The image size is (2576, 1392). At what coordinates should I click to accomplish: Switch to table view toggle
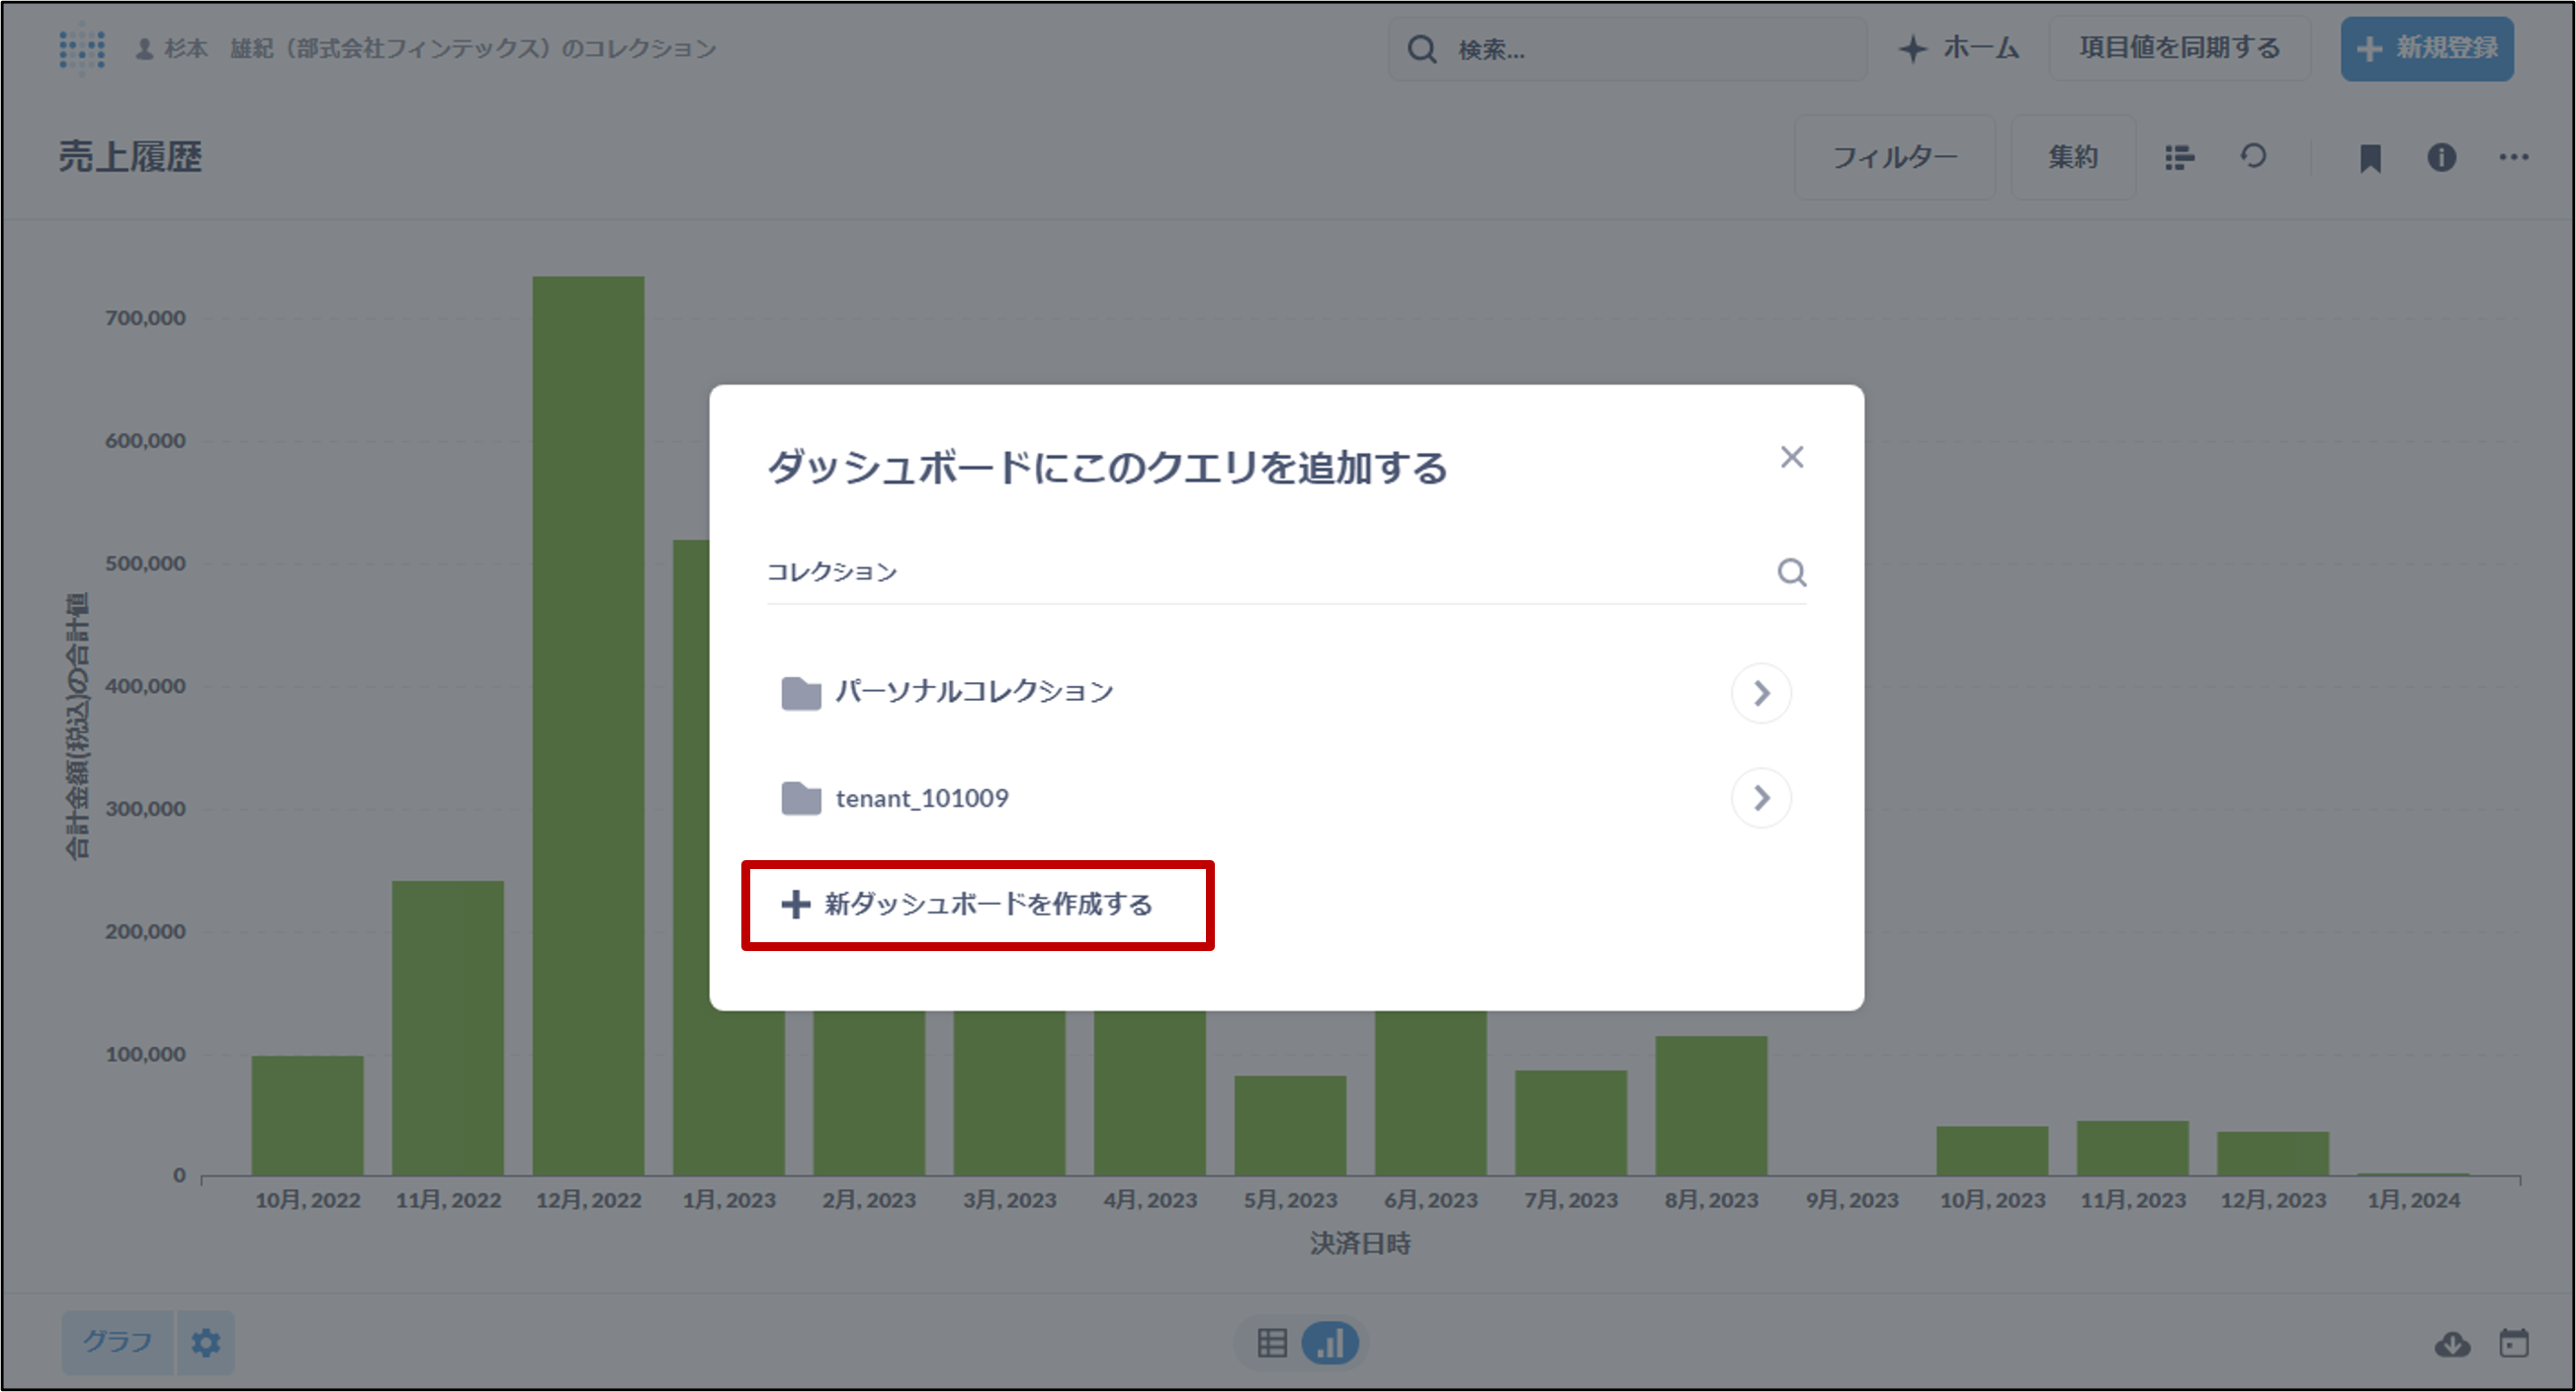[x=1272, y=1343]
